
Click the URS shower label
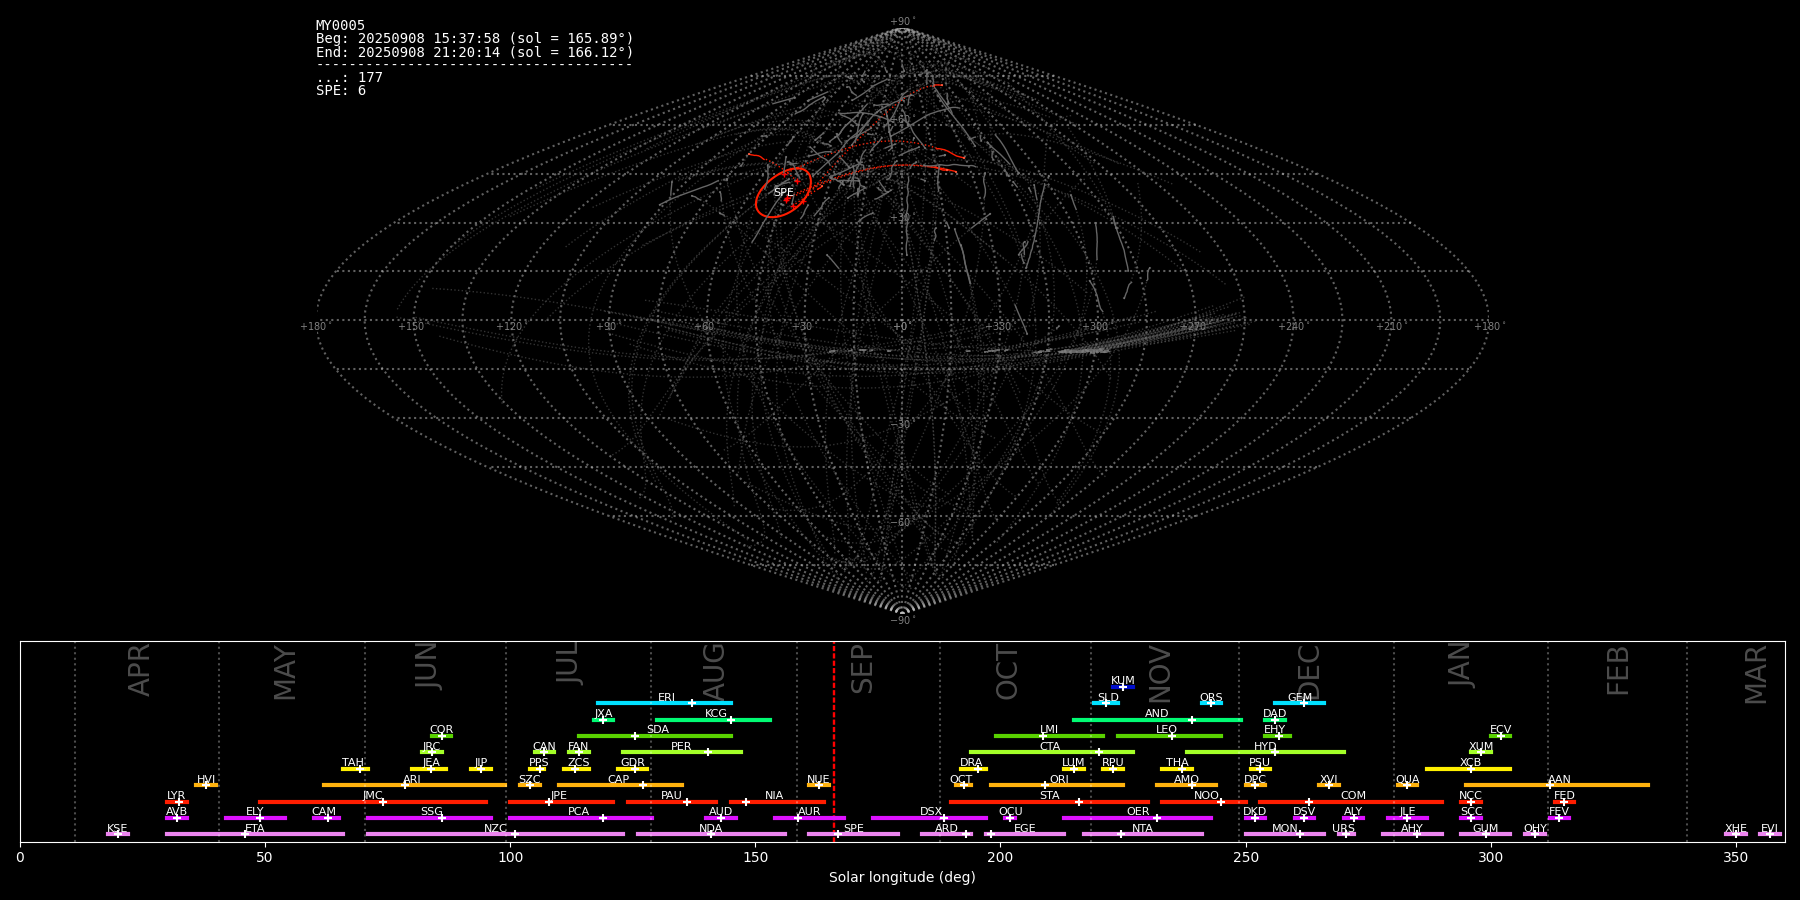coord(1343,829)
